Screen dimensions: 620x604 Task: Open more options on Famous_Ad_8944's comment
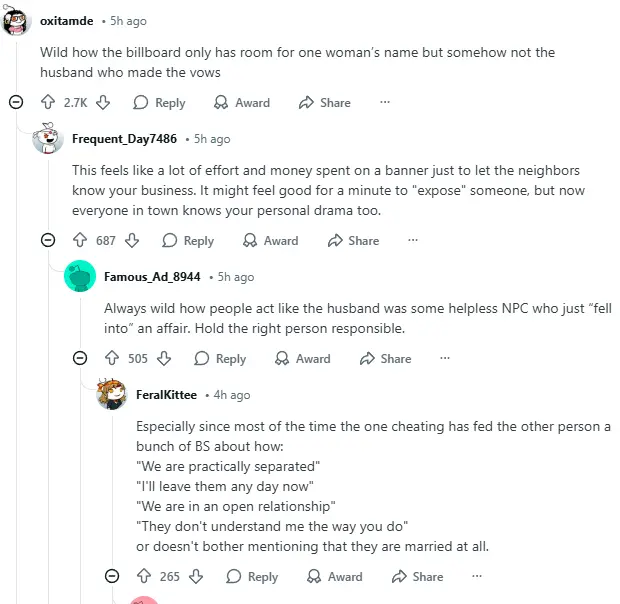(445, 358)
